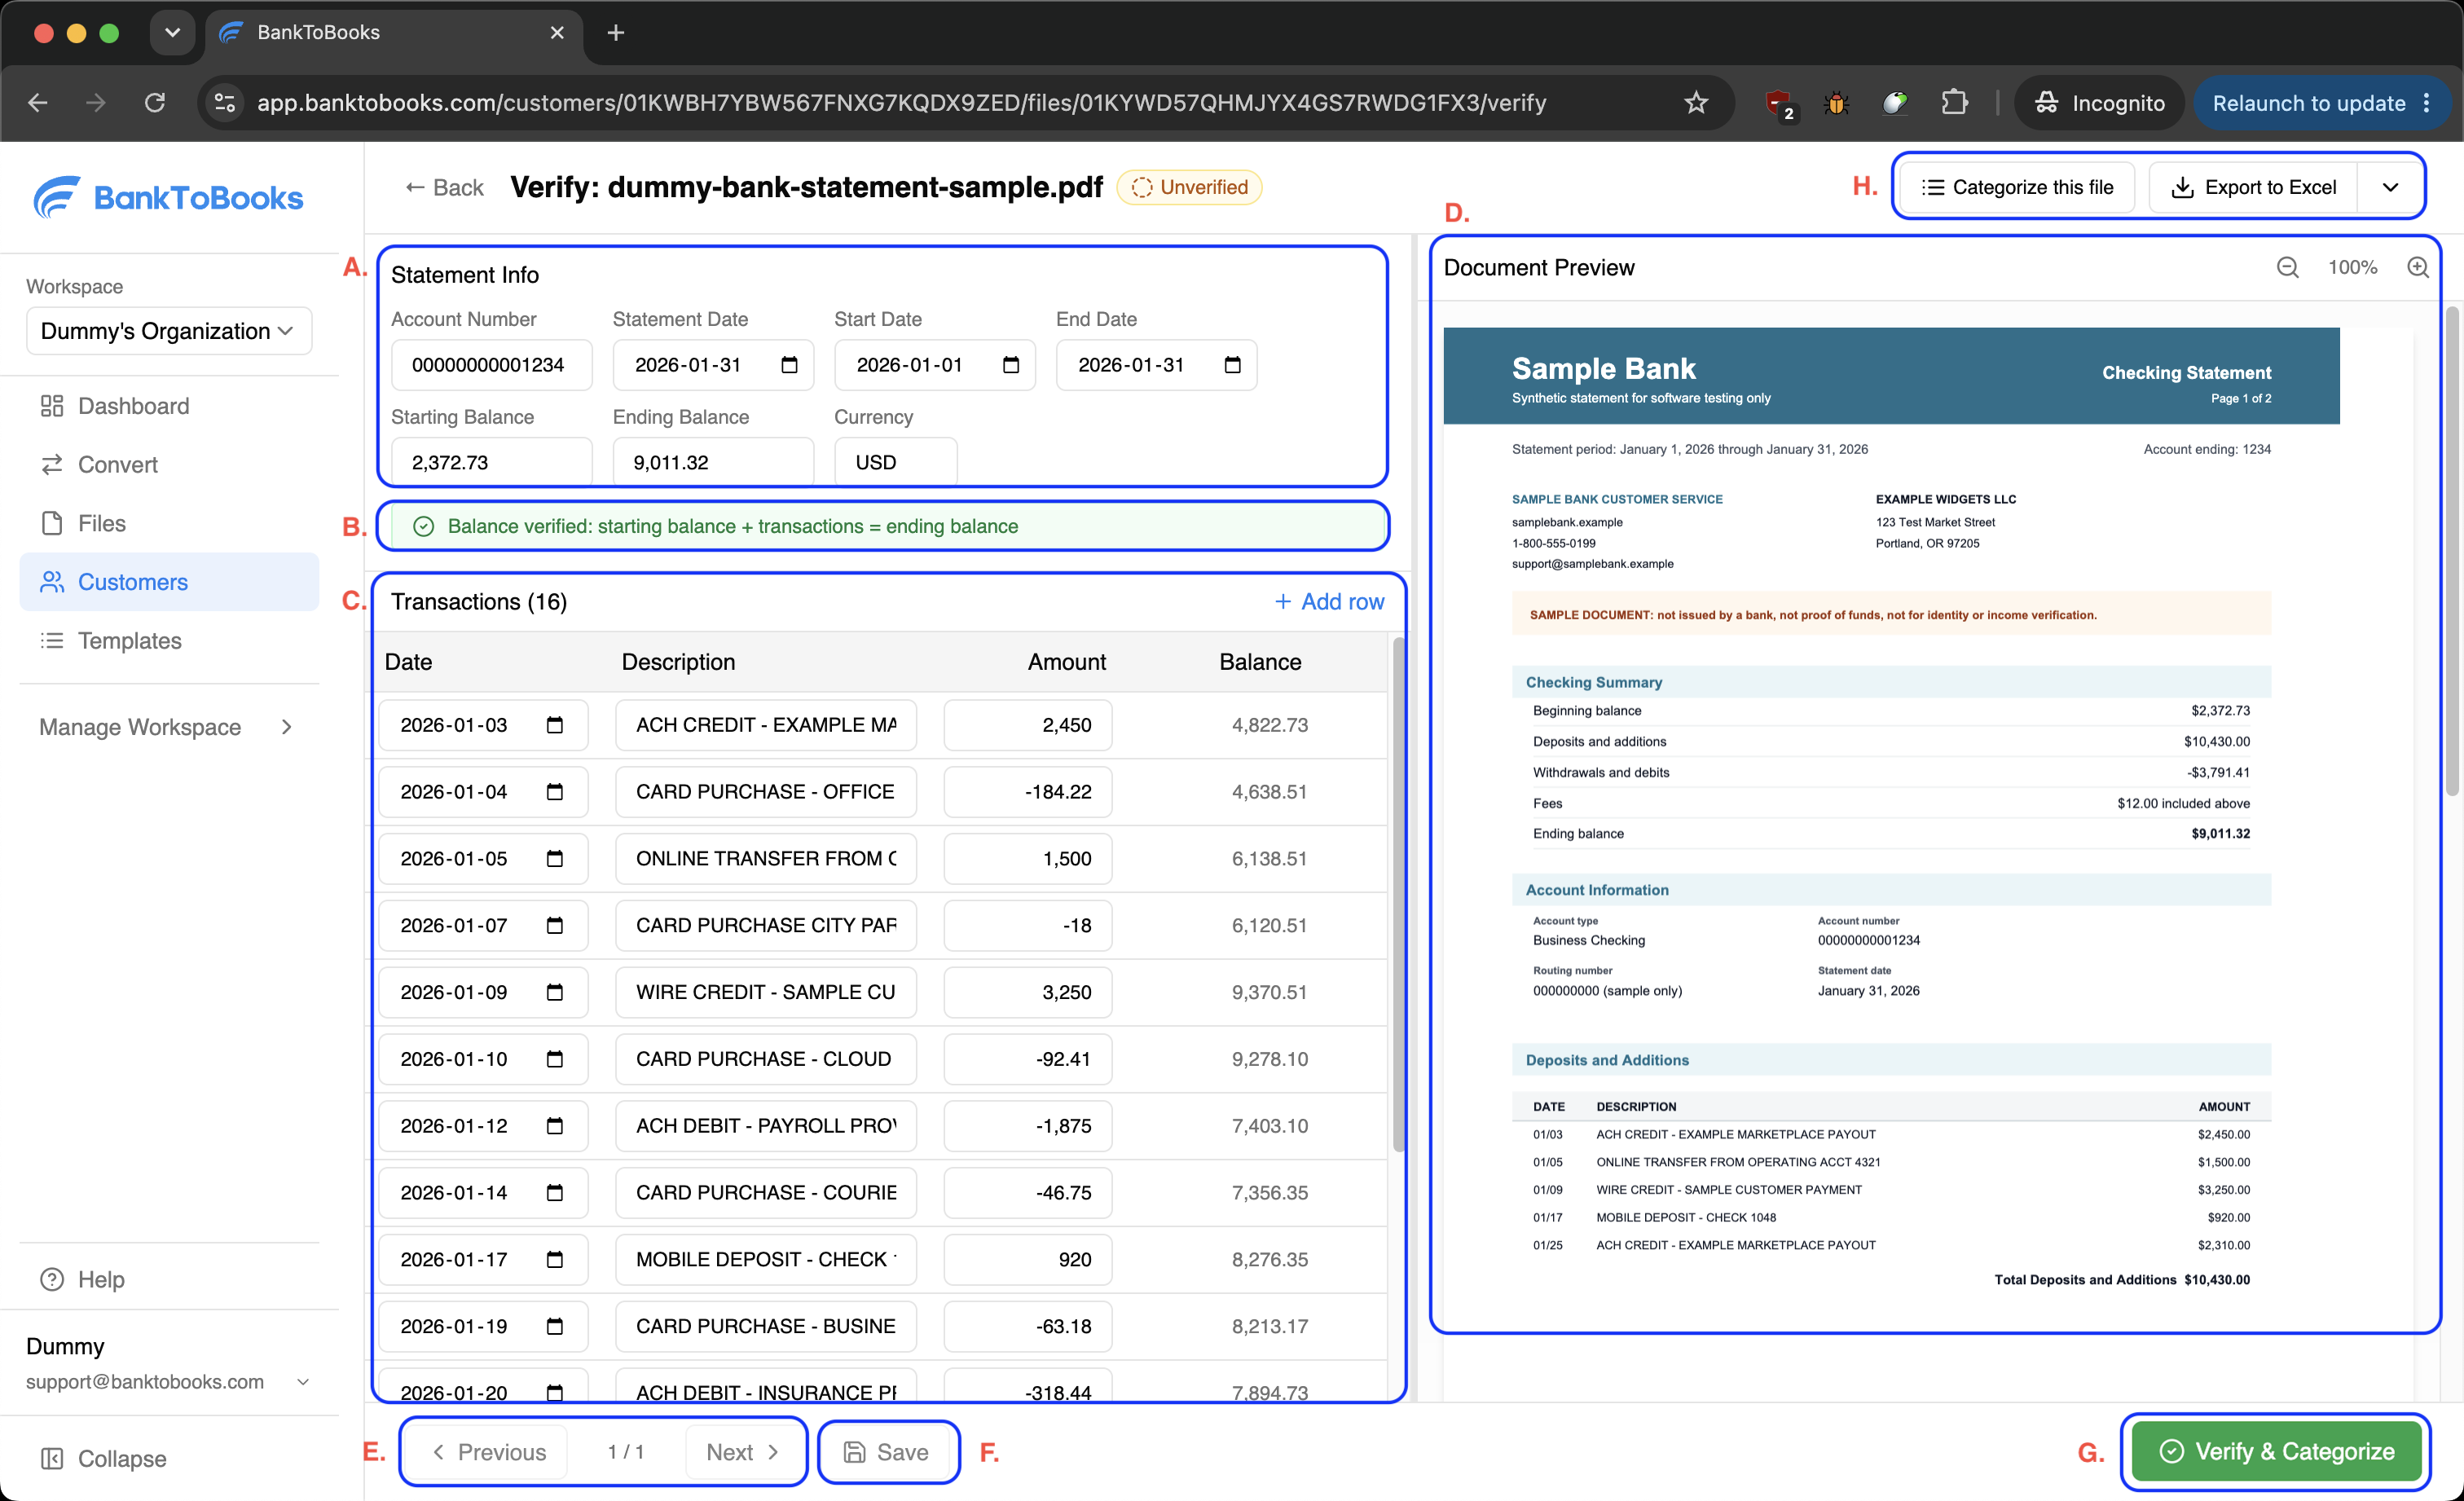Screen dimensions: 2464x1501
Task: Open calendar for 2026-01-10 transaction
Action: pyautogui.click(x=555, y=1059)
